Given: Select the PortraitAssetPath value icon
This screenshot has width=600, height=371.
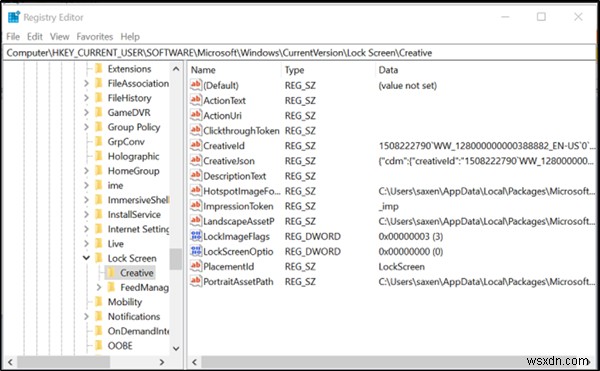Looking at the screenshot, I should pos(196,282).
